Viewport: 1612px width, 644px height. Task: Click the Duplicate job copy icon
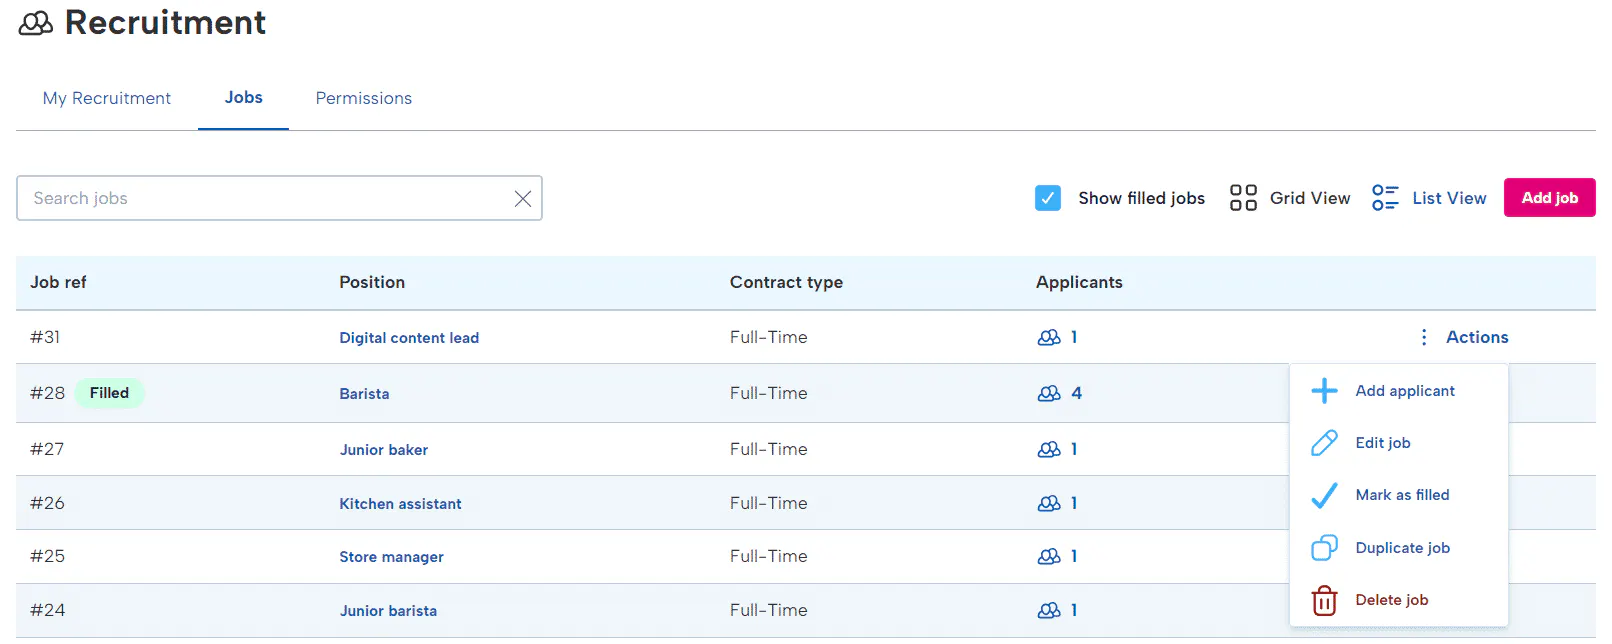pos(1324,548)
